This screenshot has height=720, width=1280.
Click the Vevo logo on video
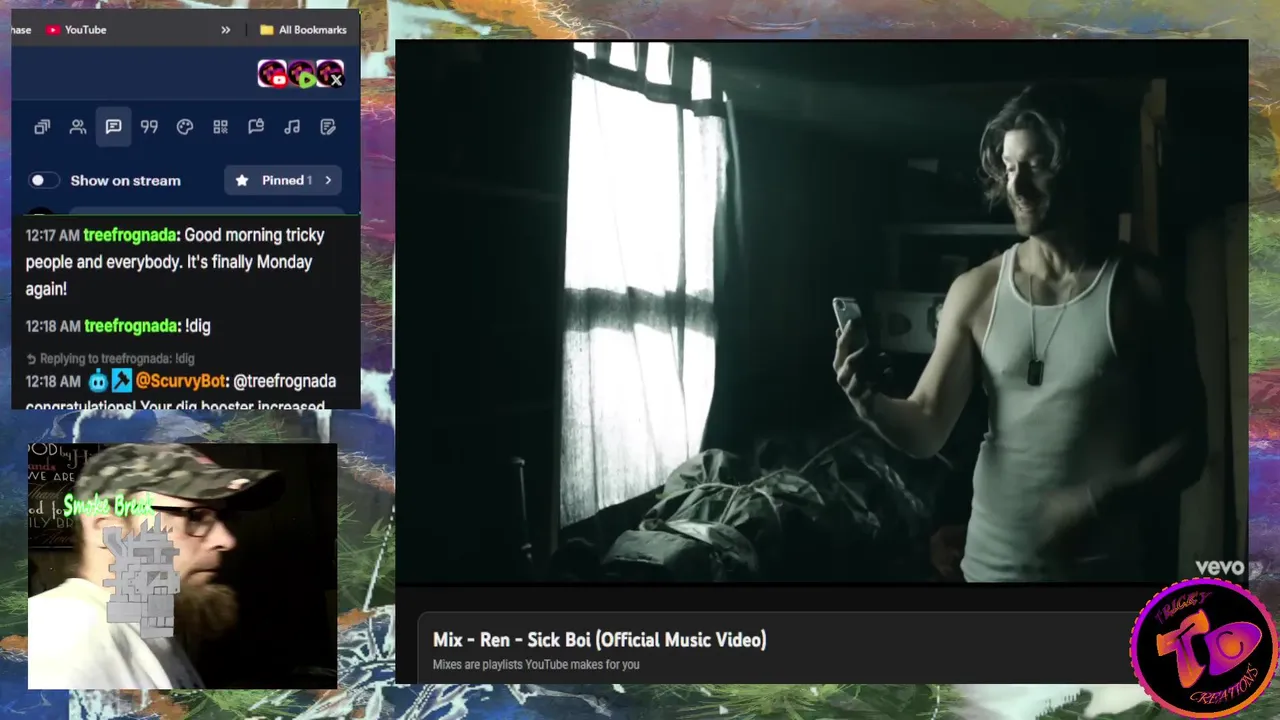coord(1219,568)
